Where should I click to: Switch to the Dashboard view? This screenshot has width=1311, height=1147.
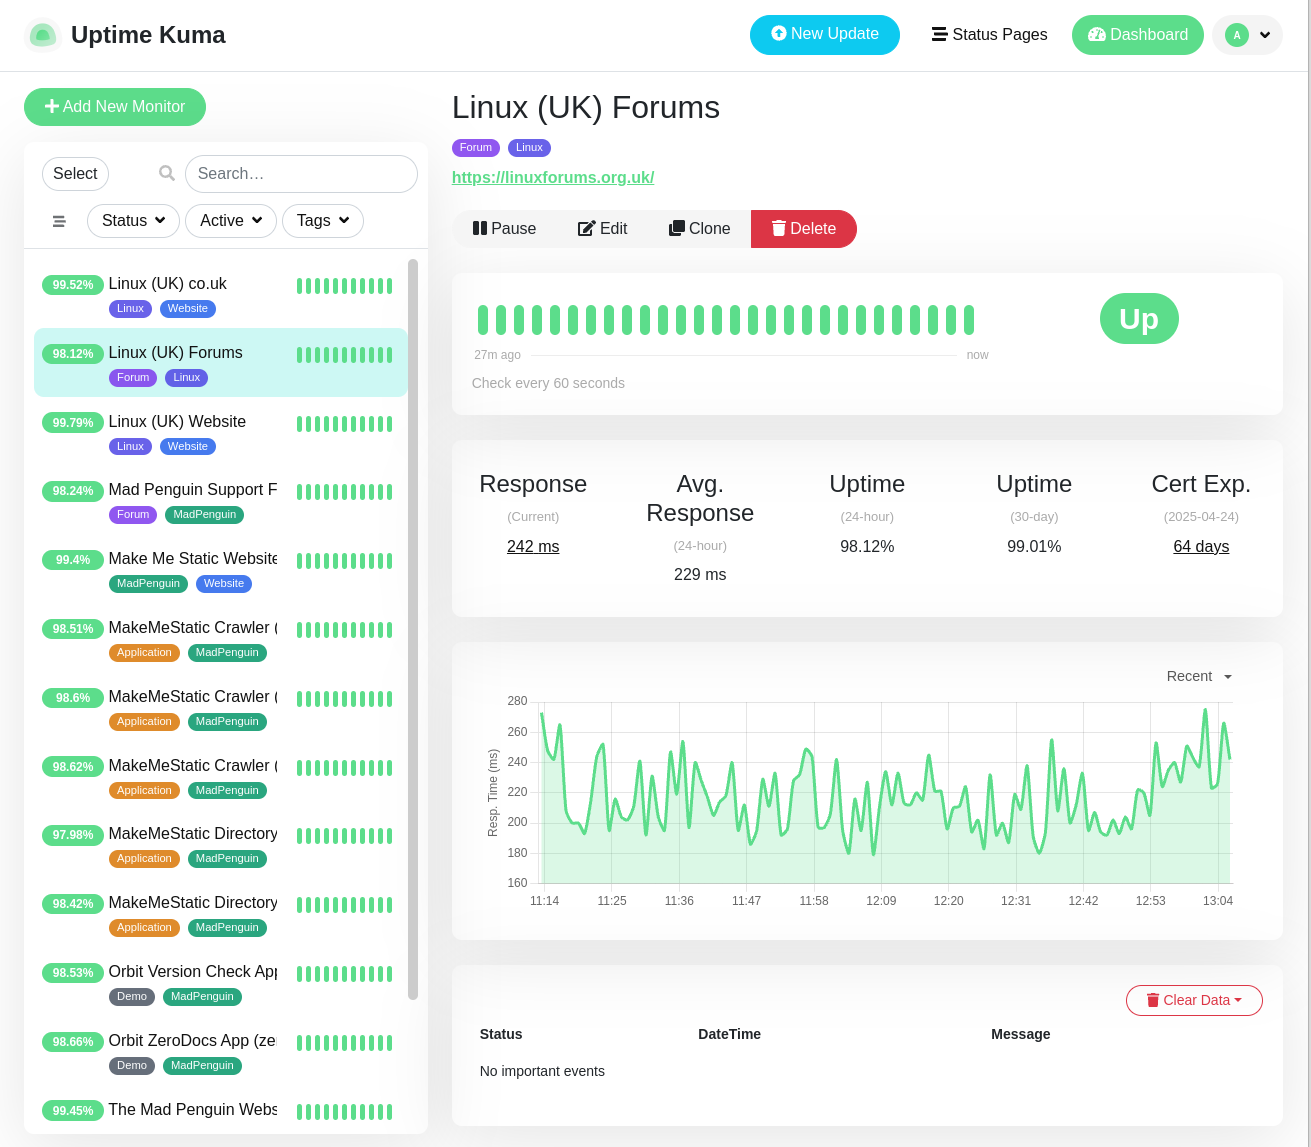pyautogui.click(x=1137, y=35)
